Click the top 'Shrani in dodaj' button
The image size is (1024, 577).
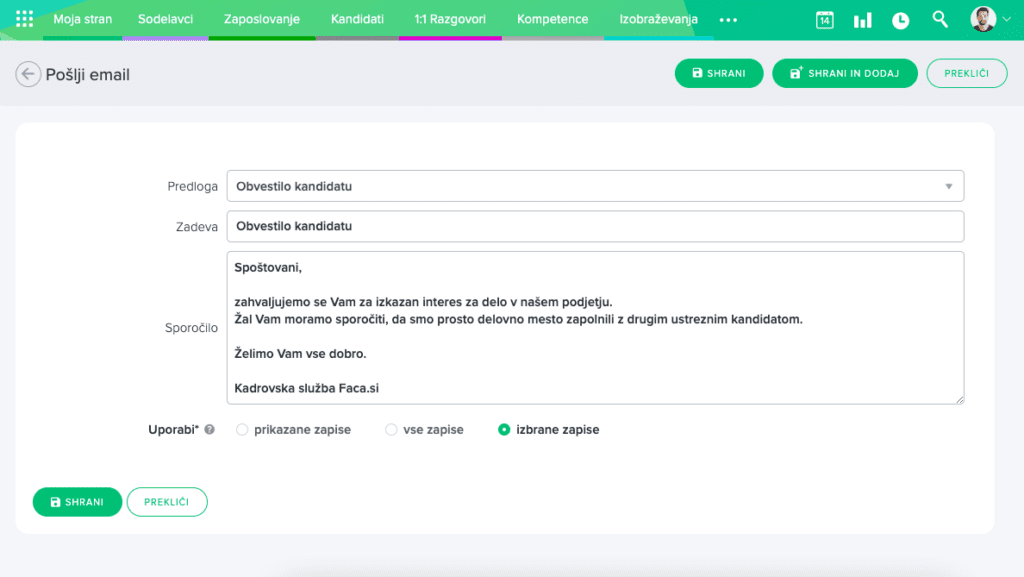pyautogui.click(x=844, y=74)
